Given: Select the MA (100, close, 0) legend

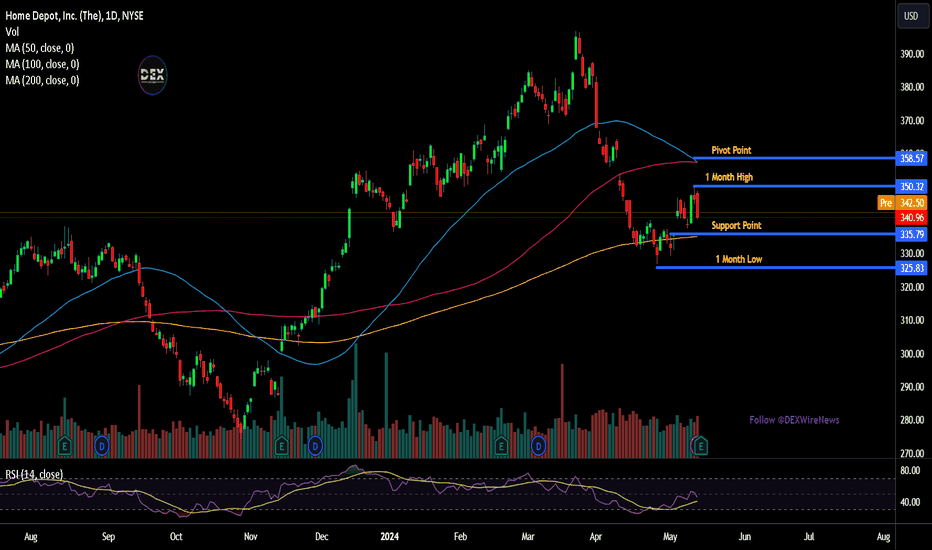Looking at the screenshot, I should click(42, 64).
